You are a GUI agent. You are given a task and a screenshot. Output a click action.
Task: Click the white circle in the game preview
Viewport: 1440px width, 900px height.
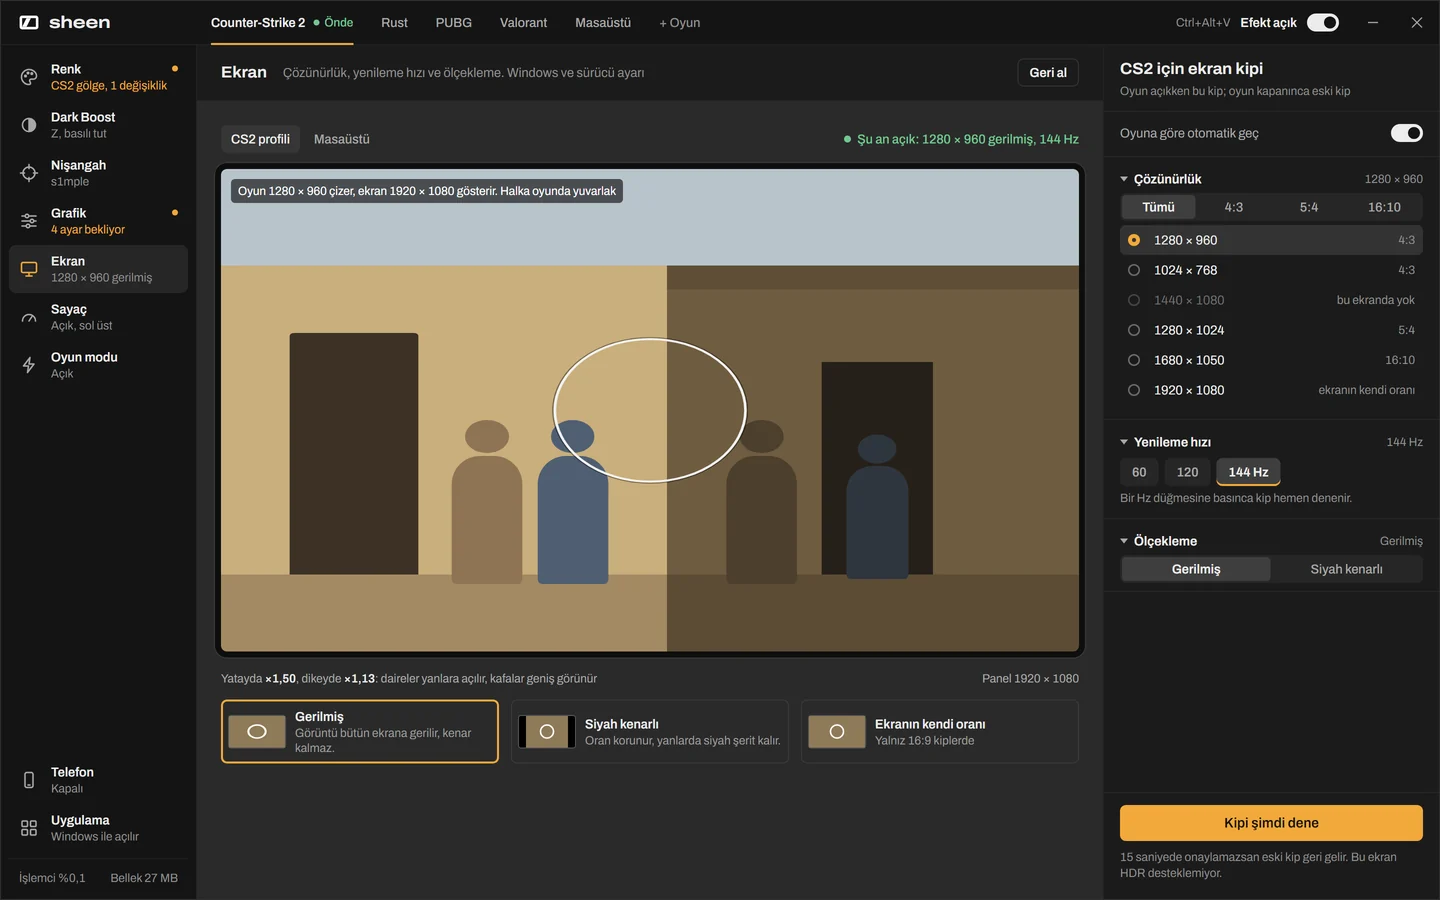tap(650, 410)
